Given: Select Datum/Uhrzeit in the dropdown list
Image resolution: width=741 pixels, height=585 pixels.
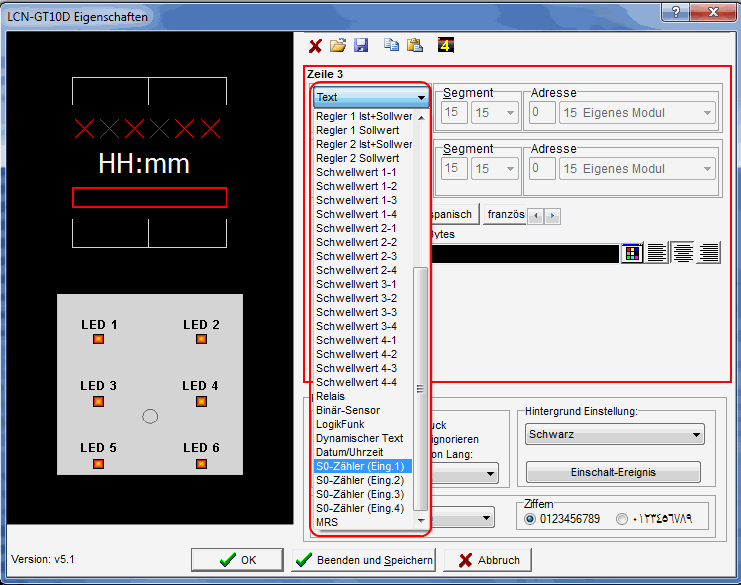Looking at the screenshot, I should tap(351, 452).
